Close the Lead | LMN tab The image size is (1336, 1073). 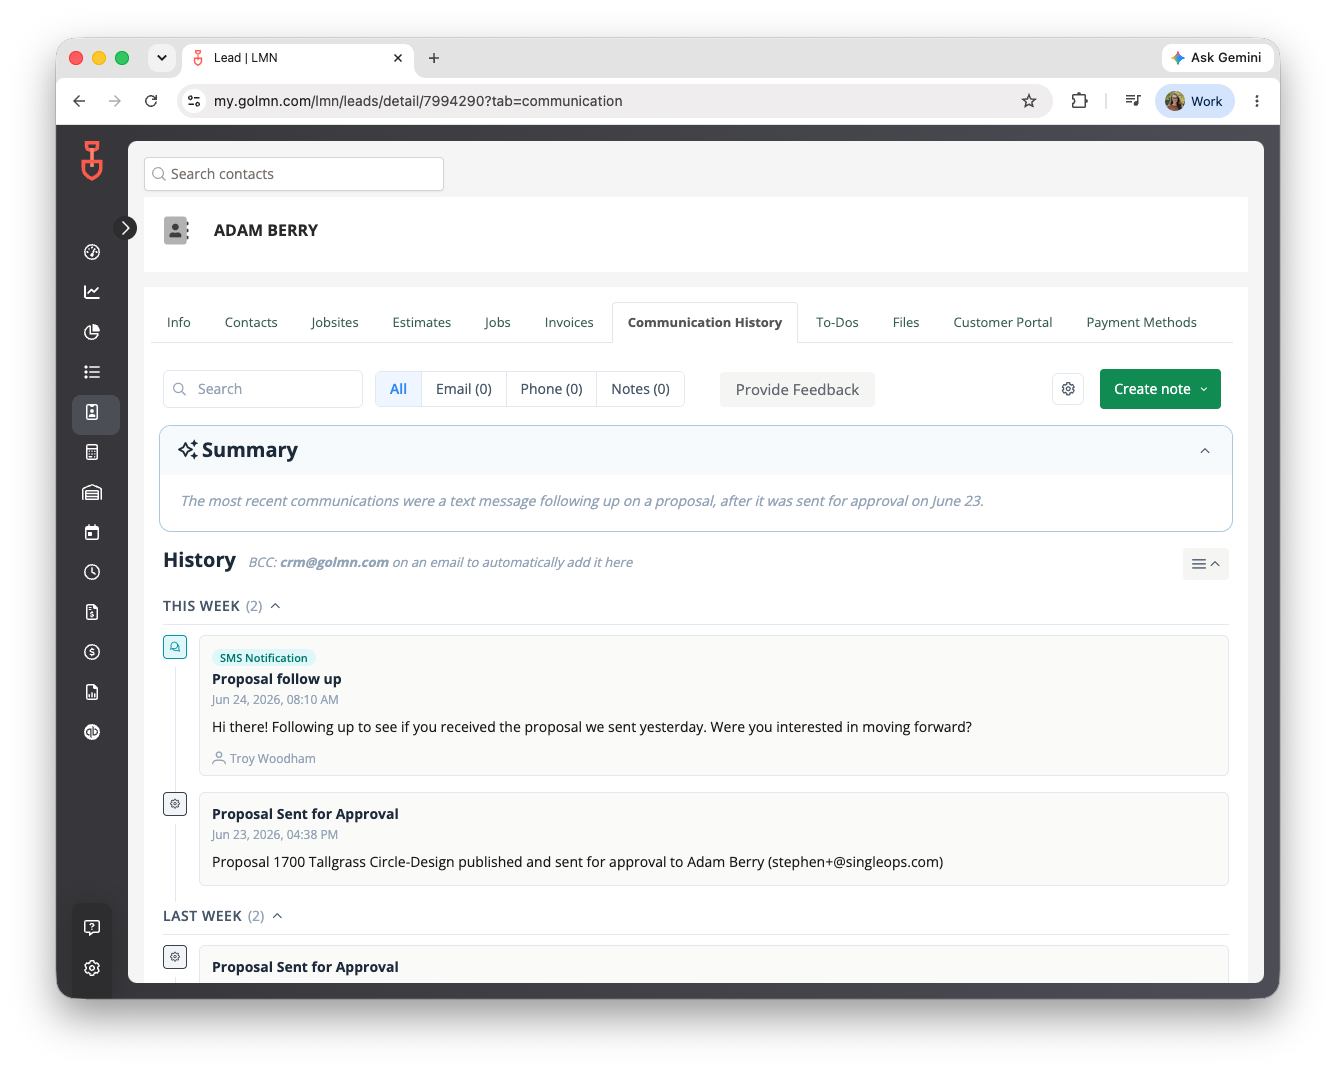pyautogui.click(x=398, y=58)
